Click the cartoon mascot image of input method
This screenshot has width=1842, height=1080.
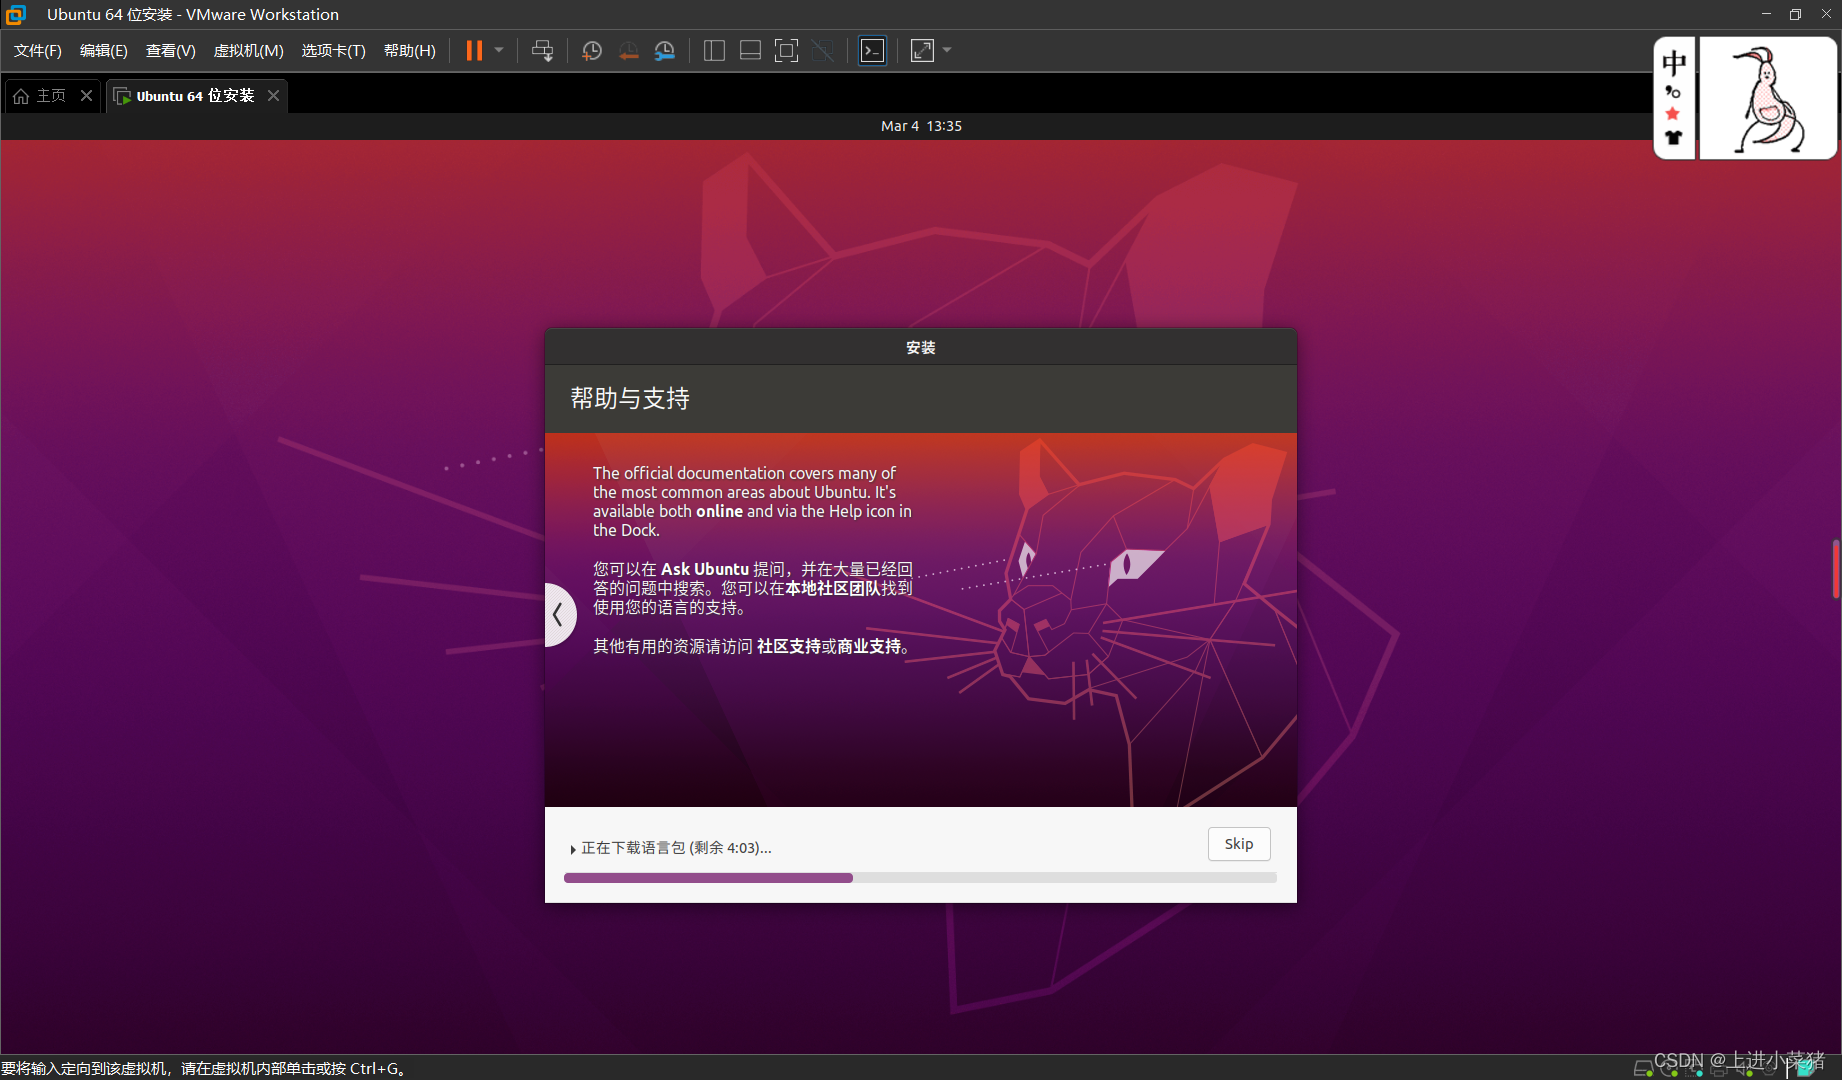tap(1768, 98)
